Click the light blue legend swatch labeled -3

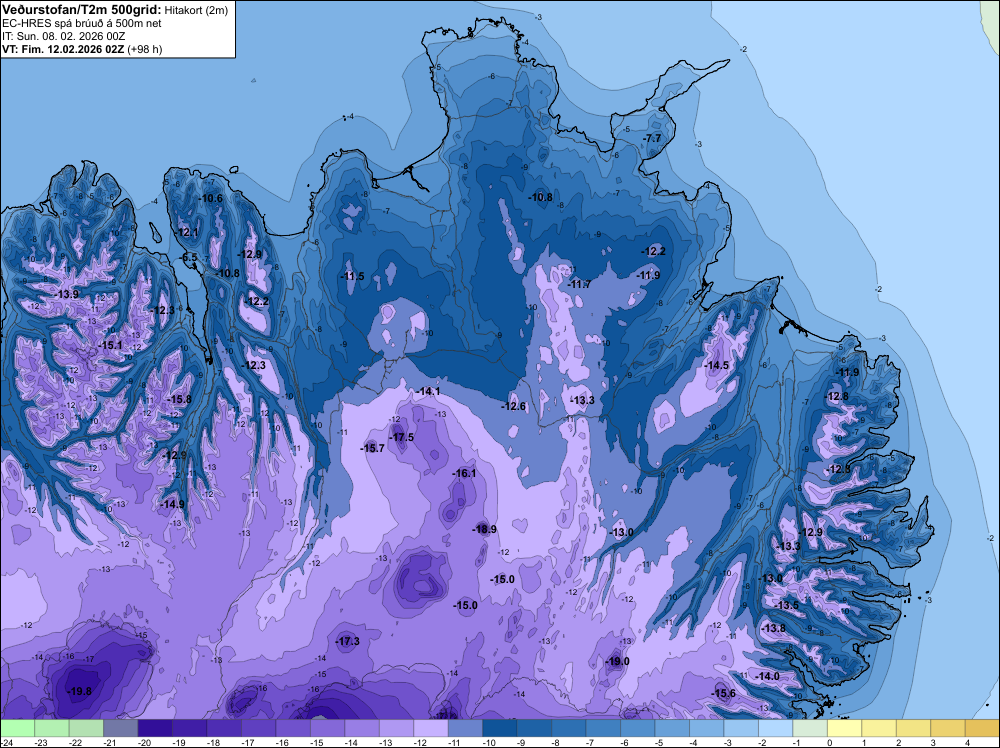point(740,728)
